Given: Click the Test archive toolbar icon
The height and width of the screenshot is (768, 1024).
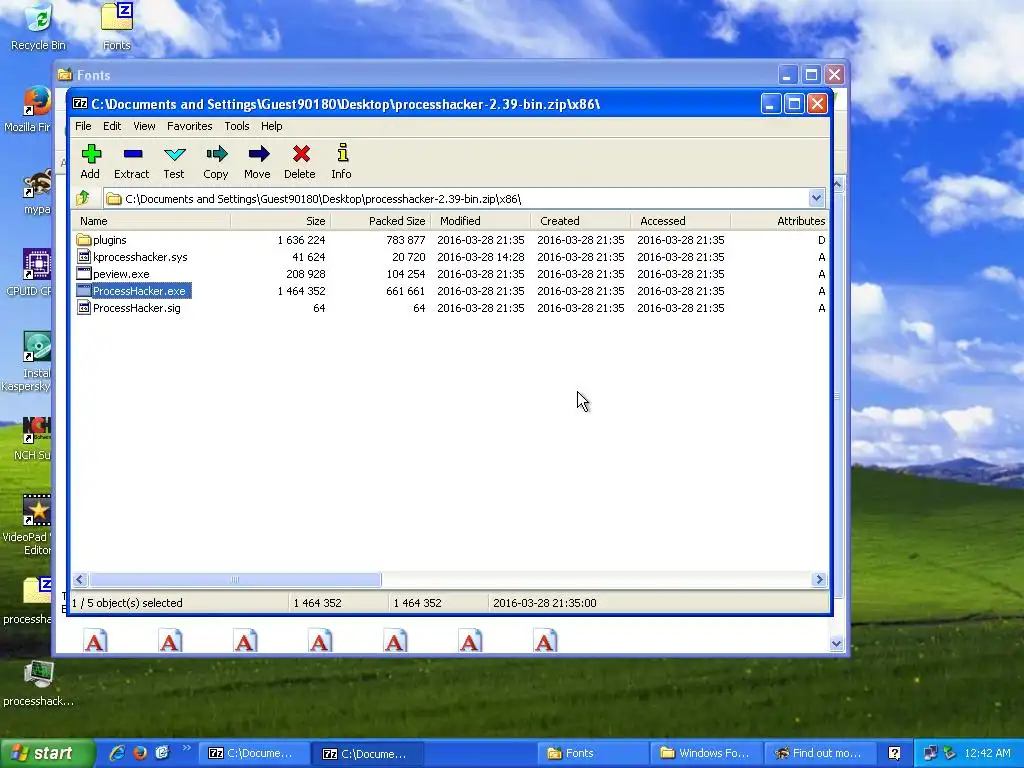Looking at the screenshot, I should click(174, 154).
